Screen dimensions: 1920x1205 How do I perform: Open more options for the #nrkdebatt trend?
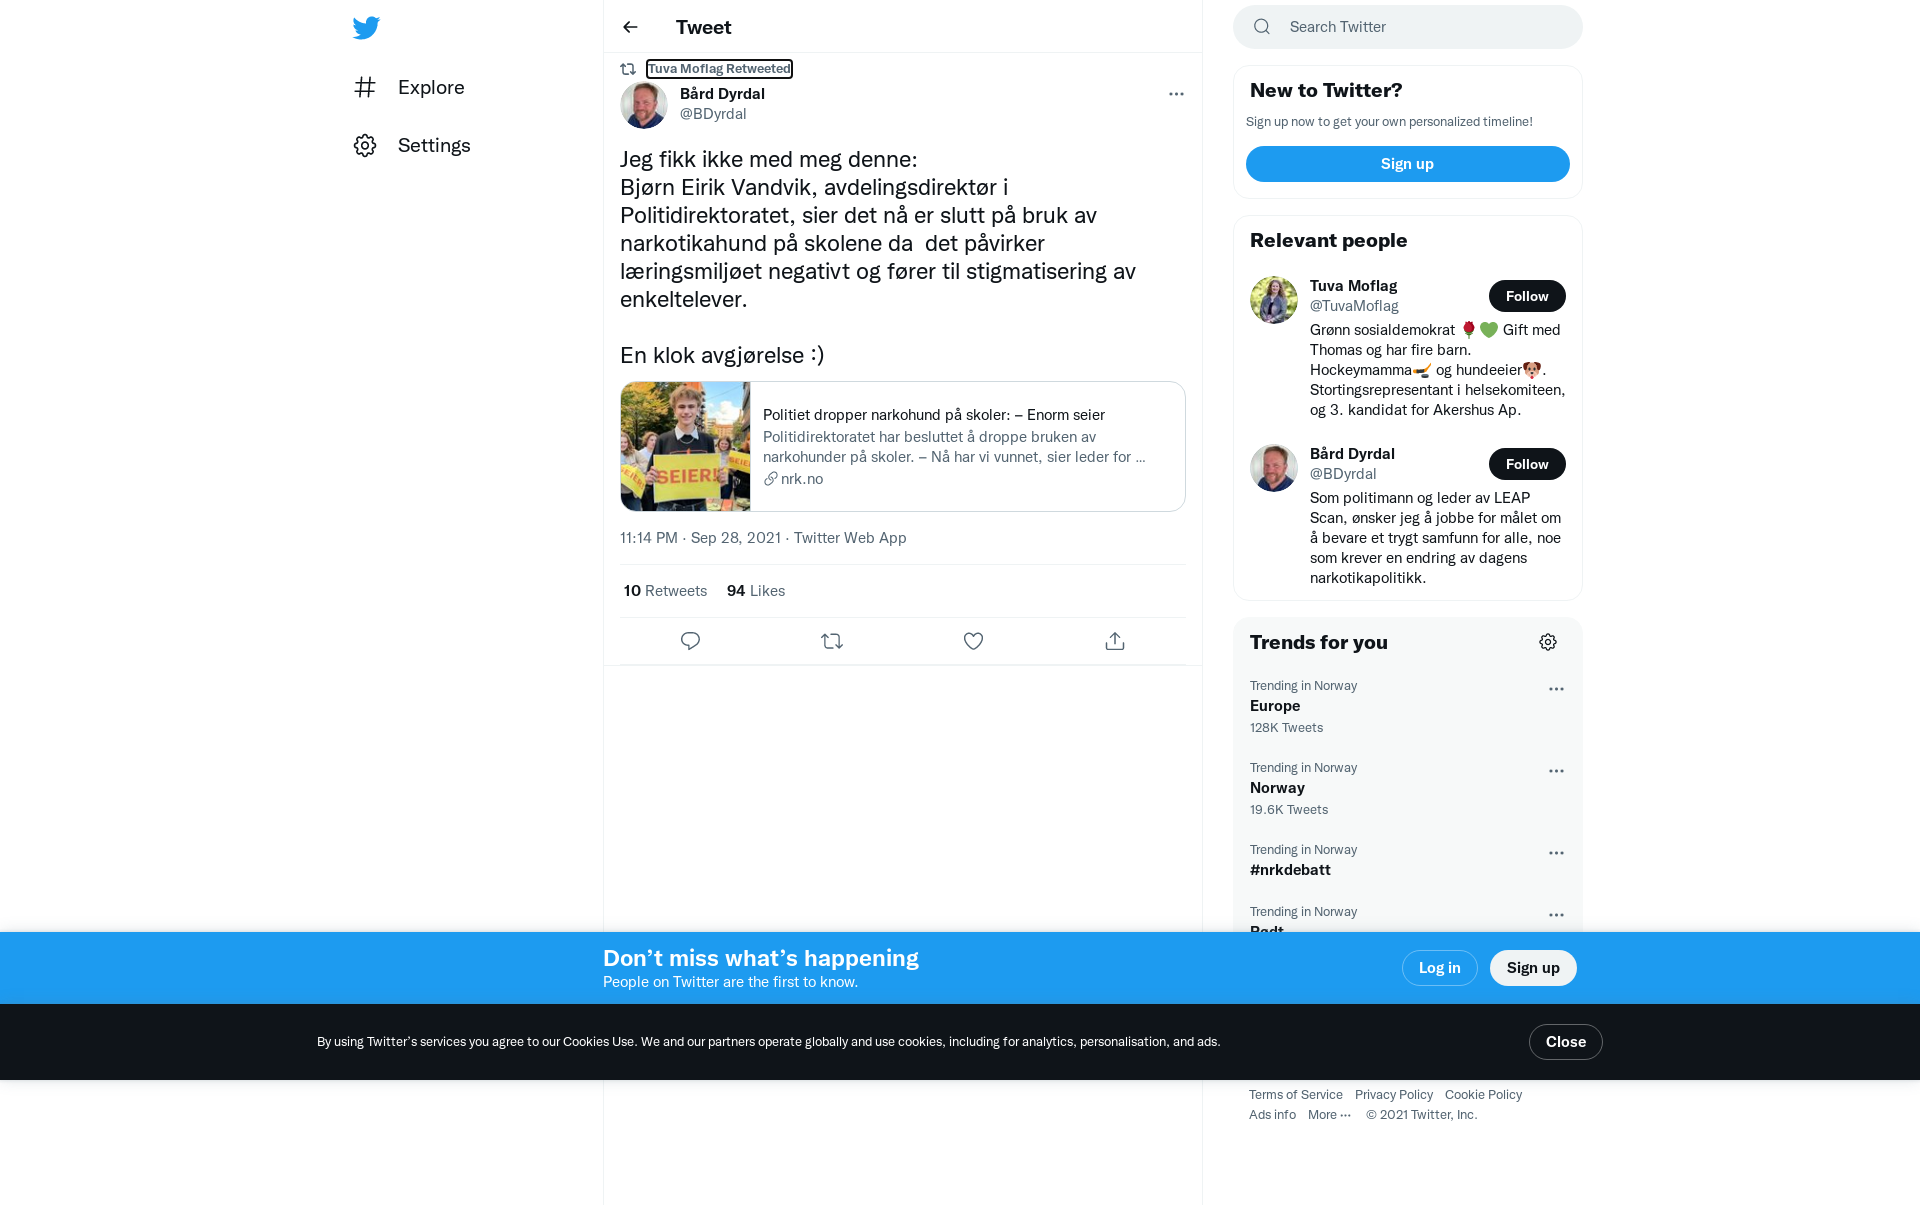[1556, 853]
